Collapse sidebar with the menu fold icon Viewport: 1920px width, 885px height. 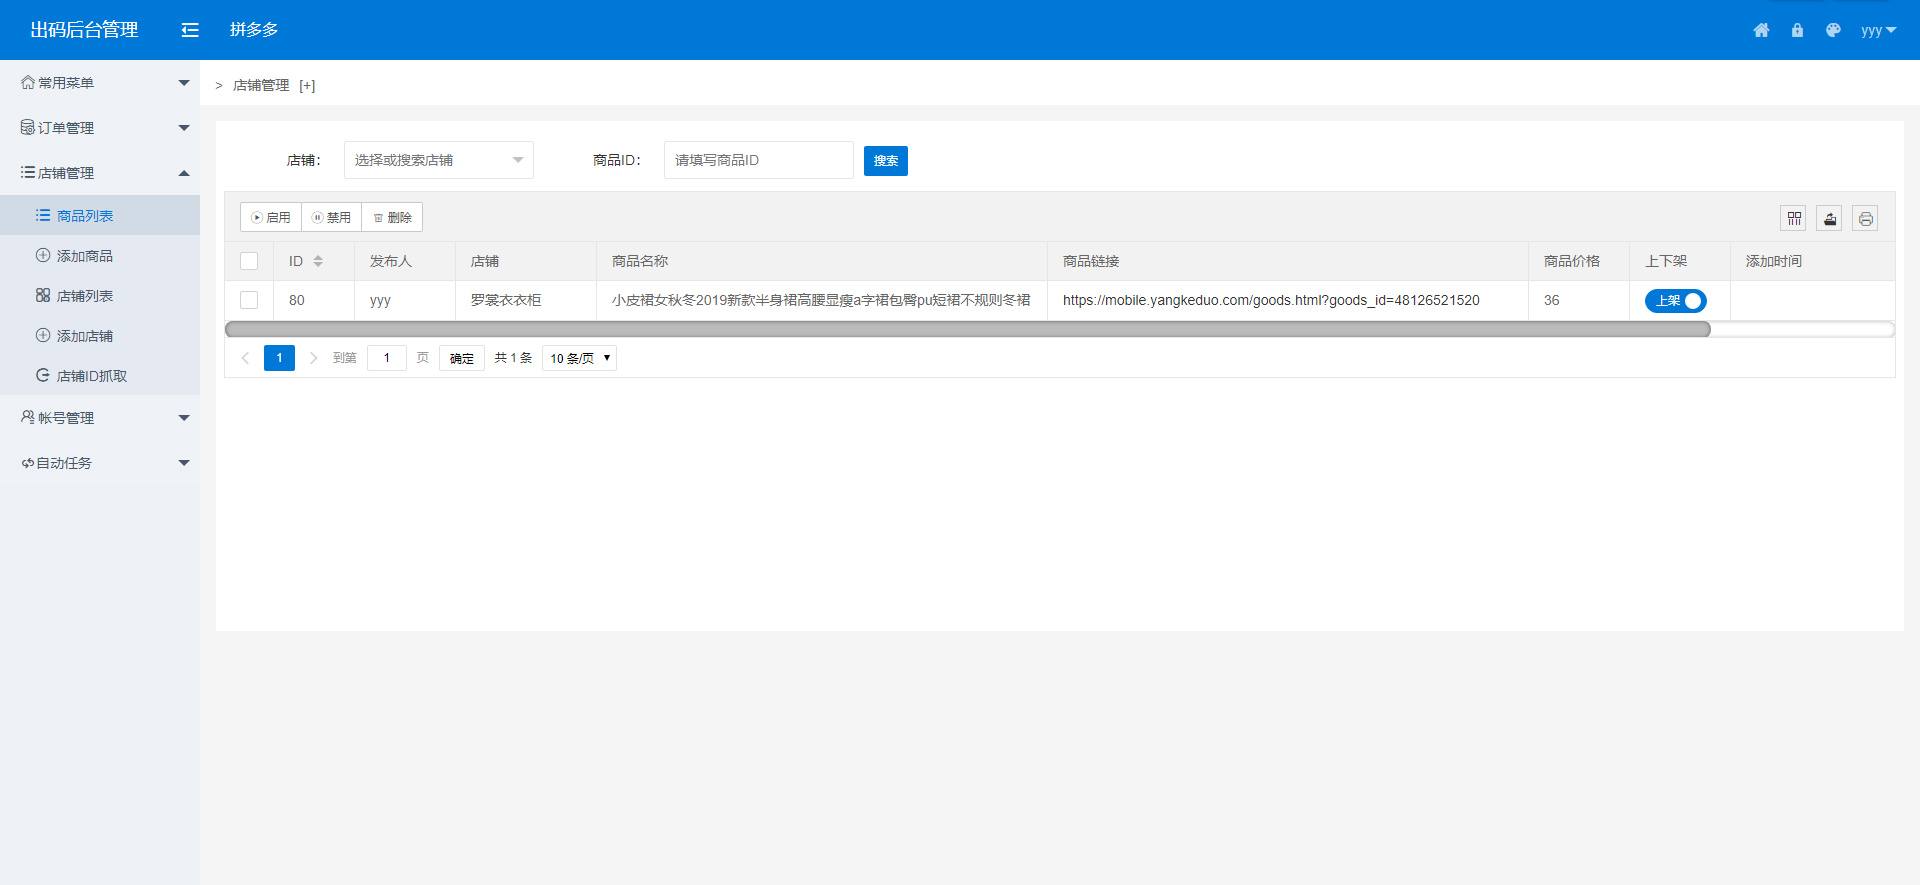point(190,30)
